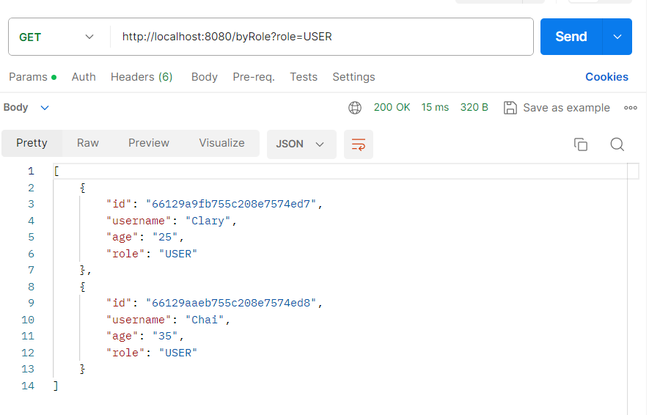660x415 pixels.
Task: Switch to the Raw view tab
Action: tap(88, 143)
